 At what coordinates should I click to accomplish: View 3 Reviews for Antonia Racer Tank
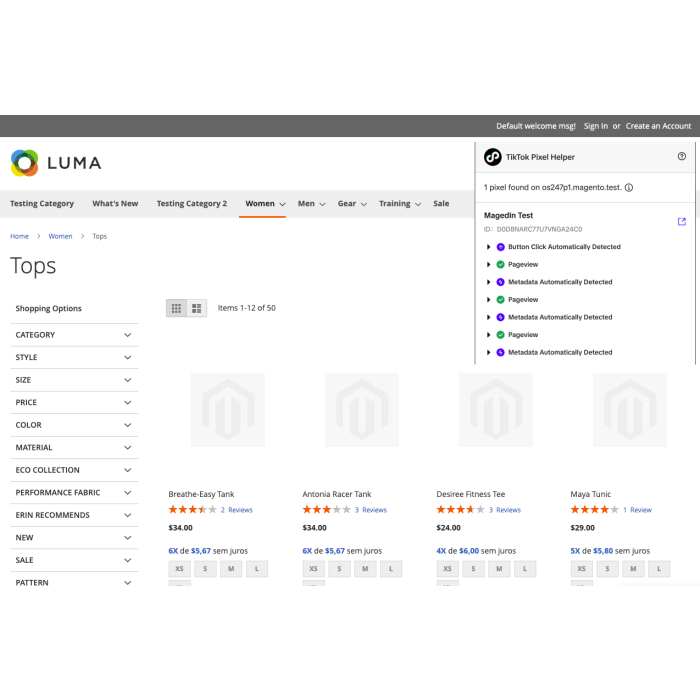371,510
